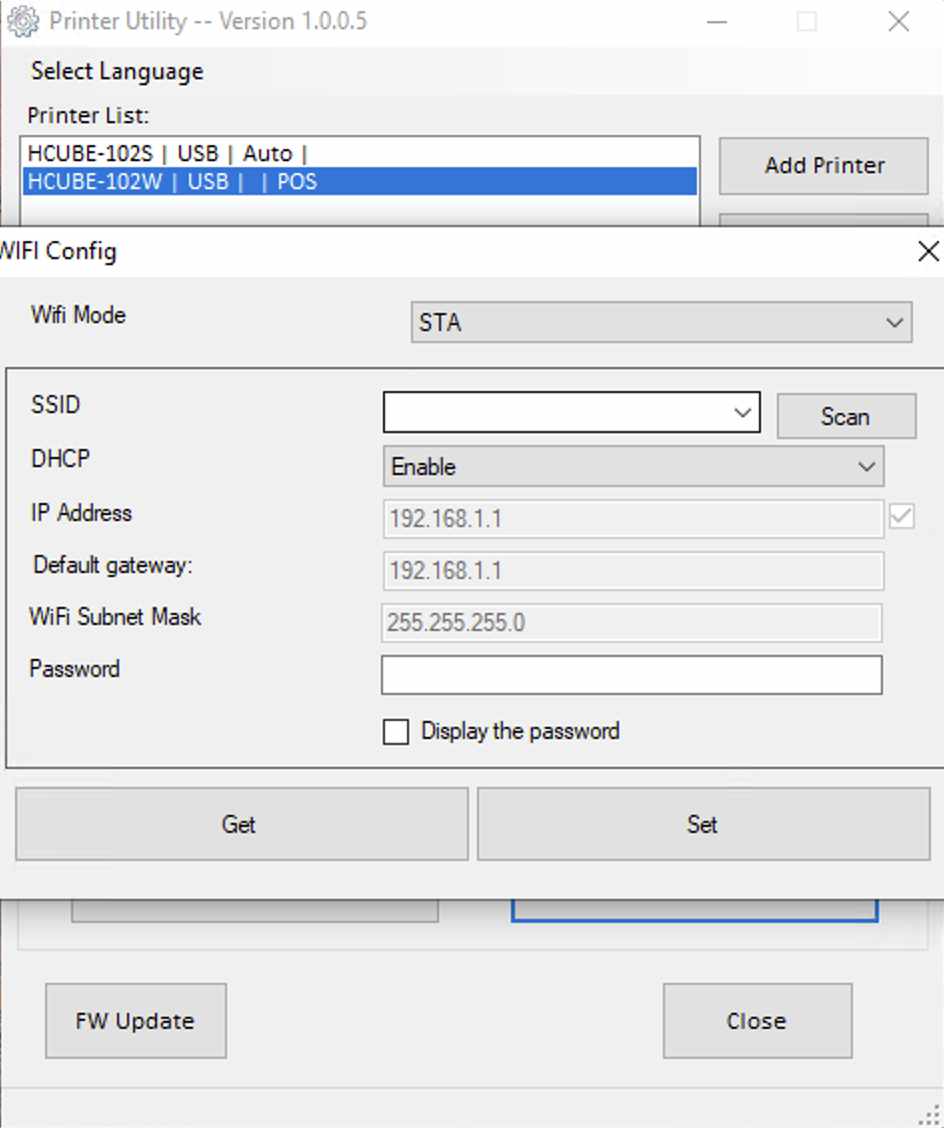Close the Printer Utility window
This screenshot has width=944, height=1128.
tap(899, 22)
